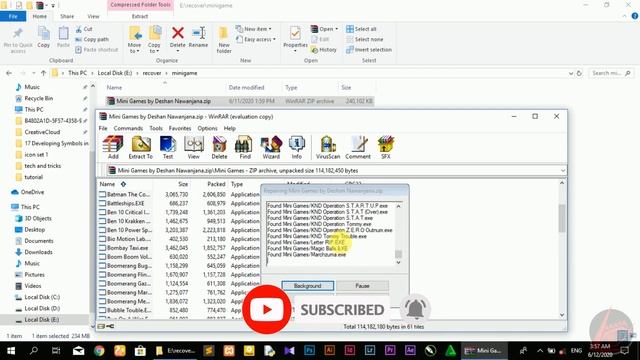Open the Find tool in WinRAR

[244, 148]
